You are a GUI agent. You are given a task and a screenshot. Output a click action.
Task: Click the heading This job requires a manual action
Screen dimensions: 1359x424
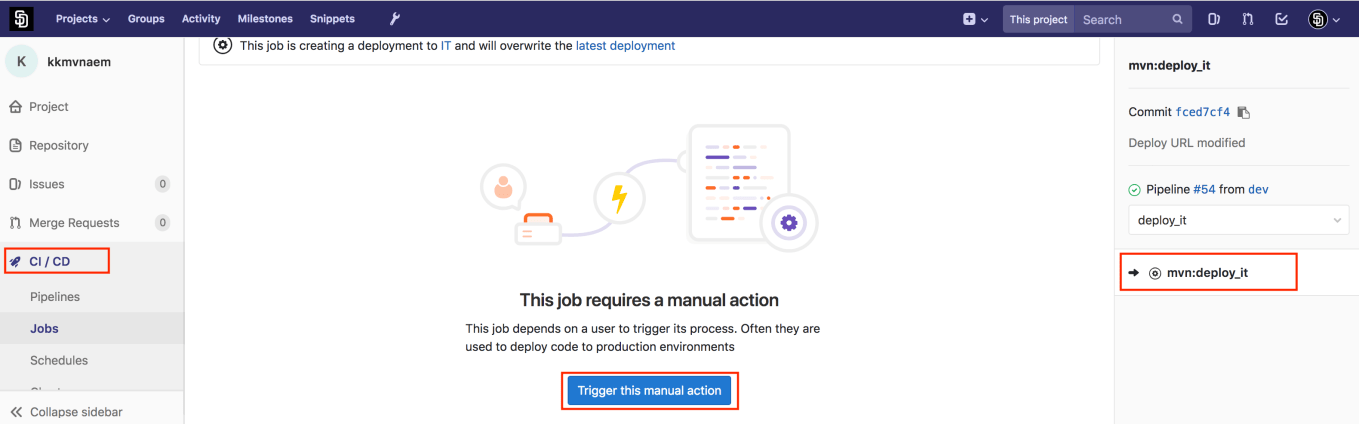pos(649,300)
